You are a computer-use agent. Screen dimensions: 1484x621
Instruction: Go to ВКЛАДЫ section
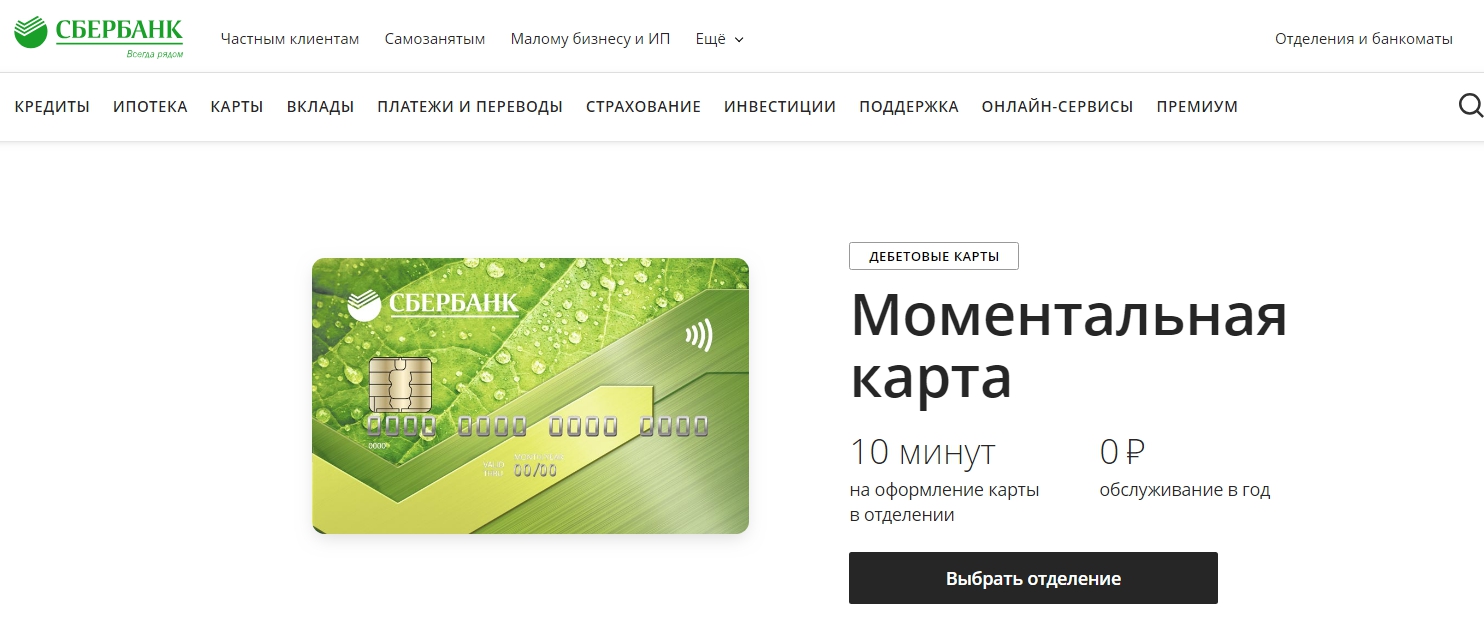pos(320,107)
